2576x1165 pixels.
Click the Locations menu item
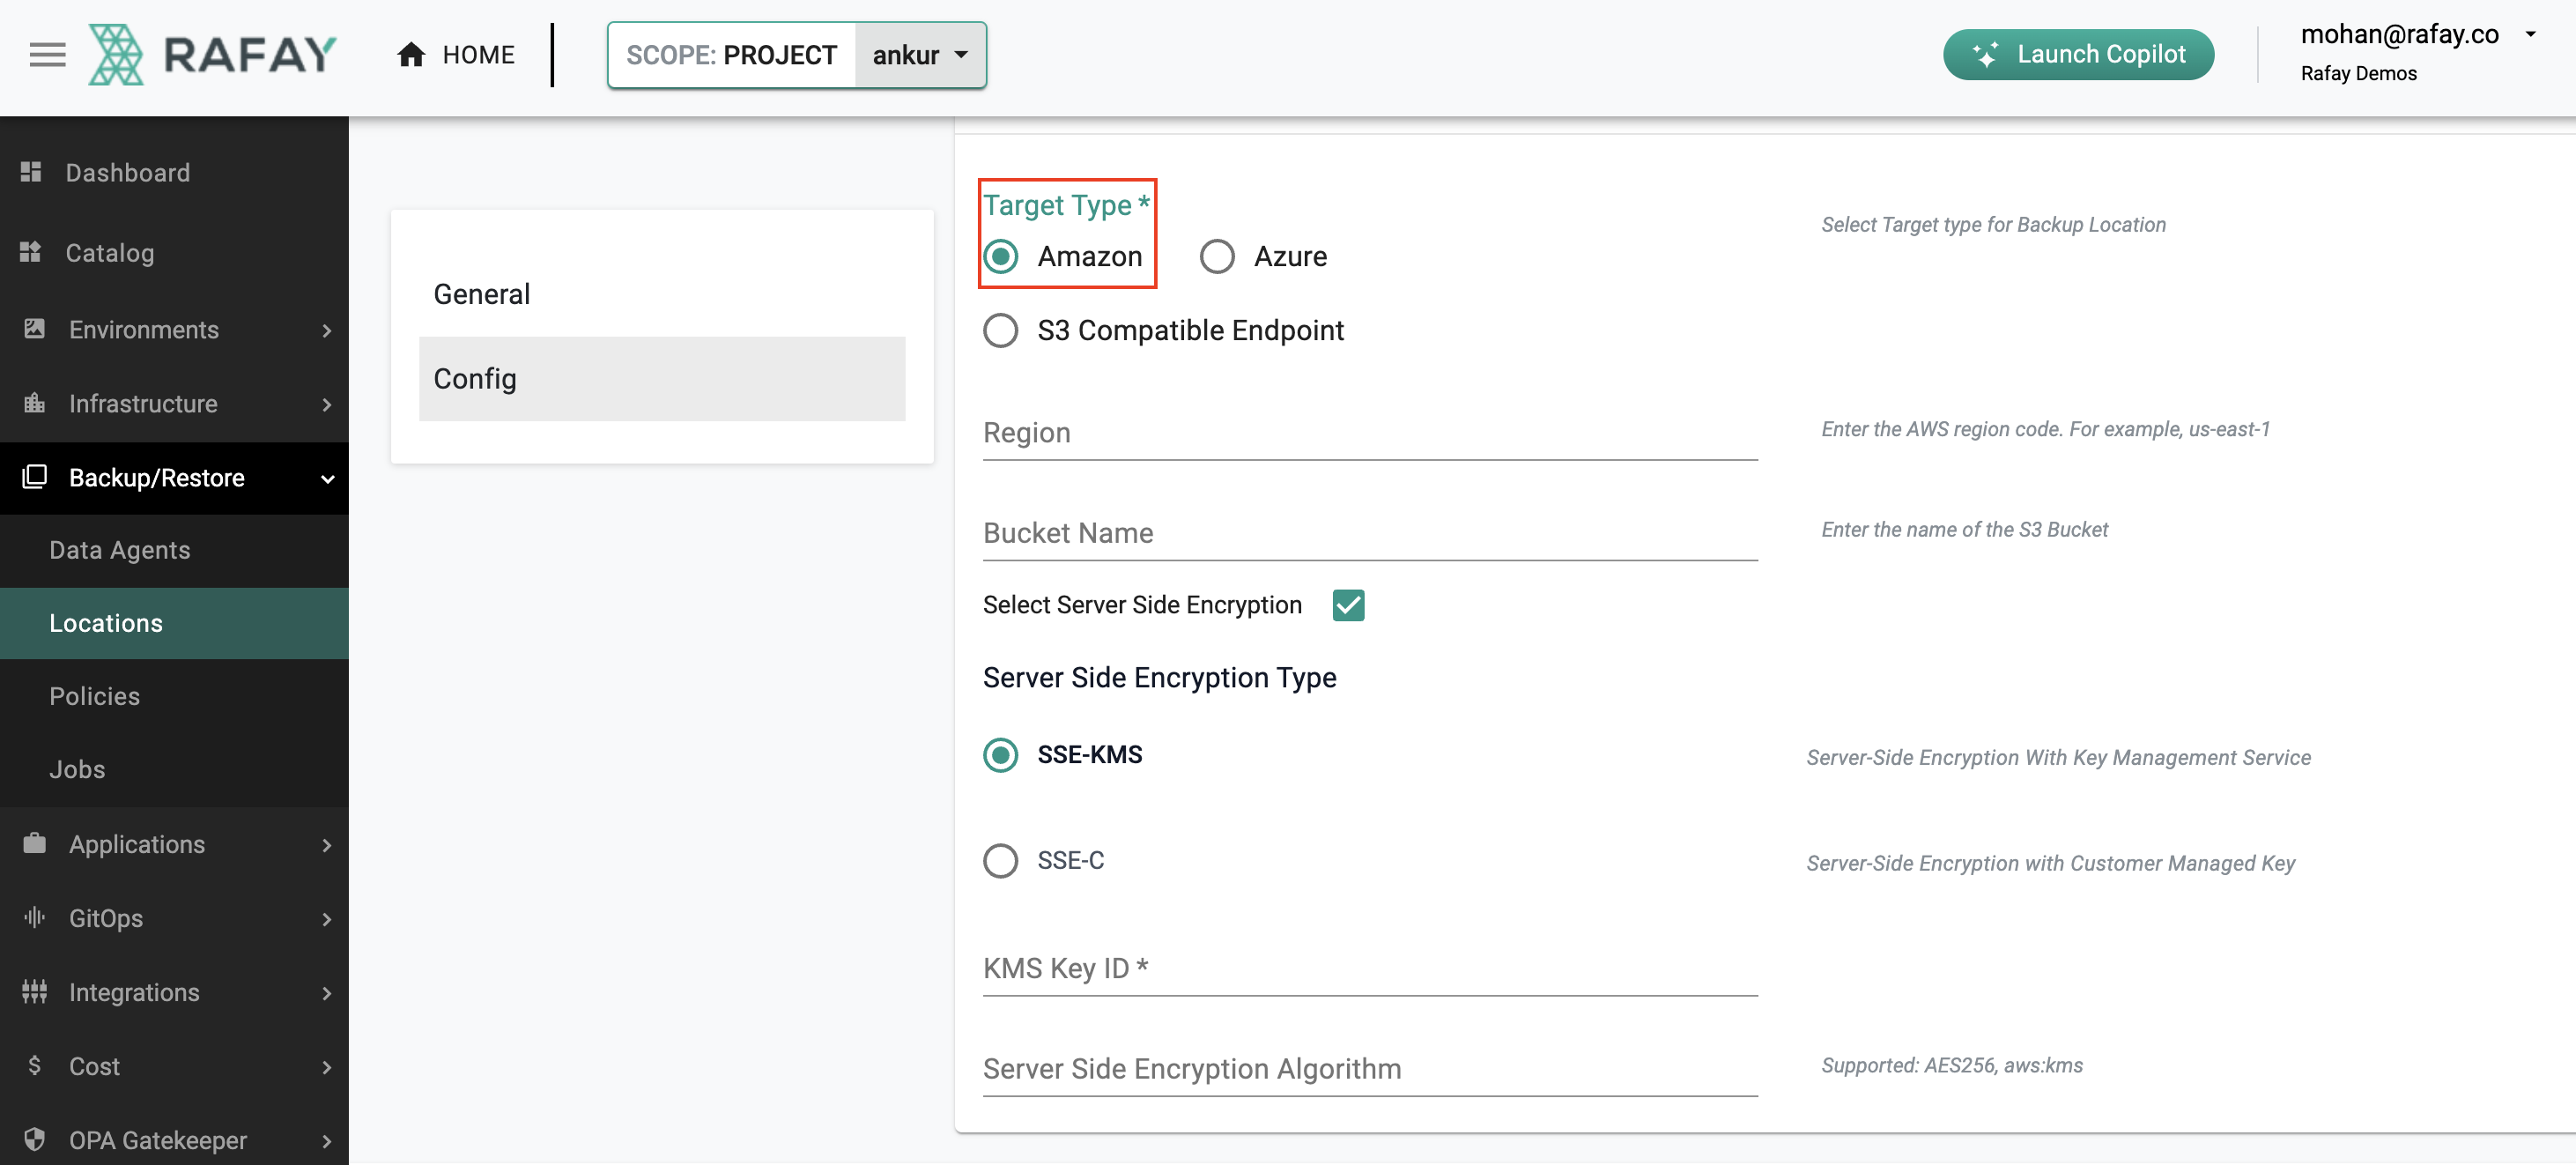pos(105,623)
